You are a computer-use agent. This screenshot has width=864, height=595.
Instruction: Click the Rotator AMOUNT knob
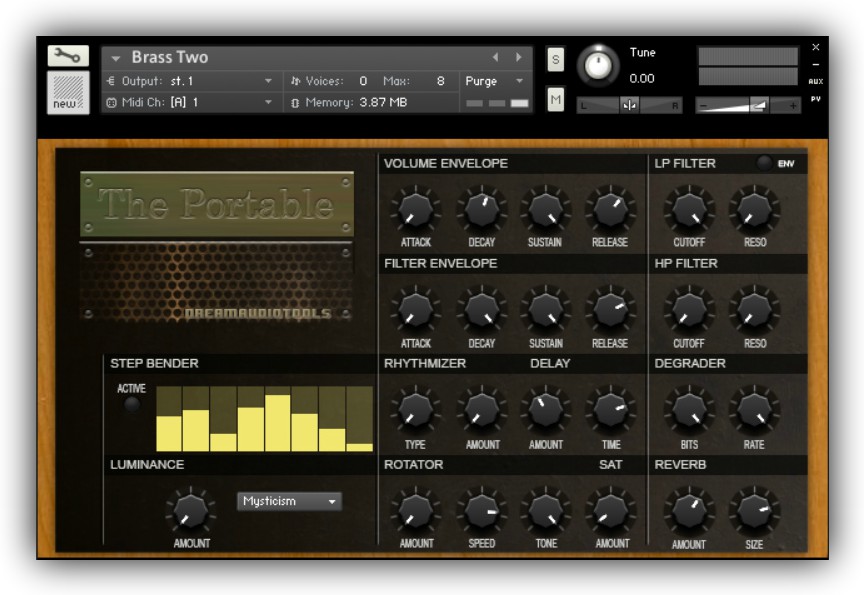point(415,512)
